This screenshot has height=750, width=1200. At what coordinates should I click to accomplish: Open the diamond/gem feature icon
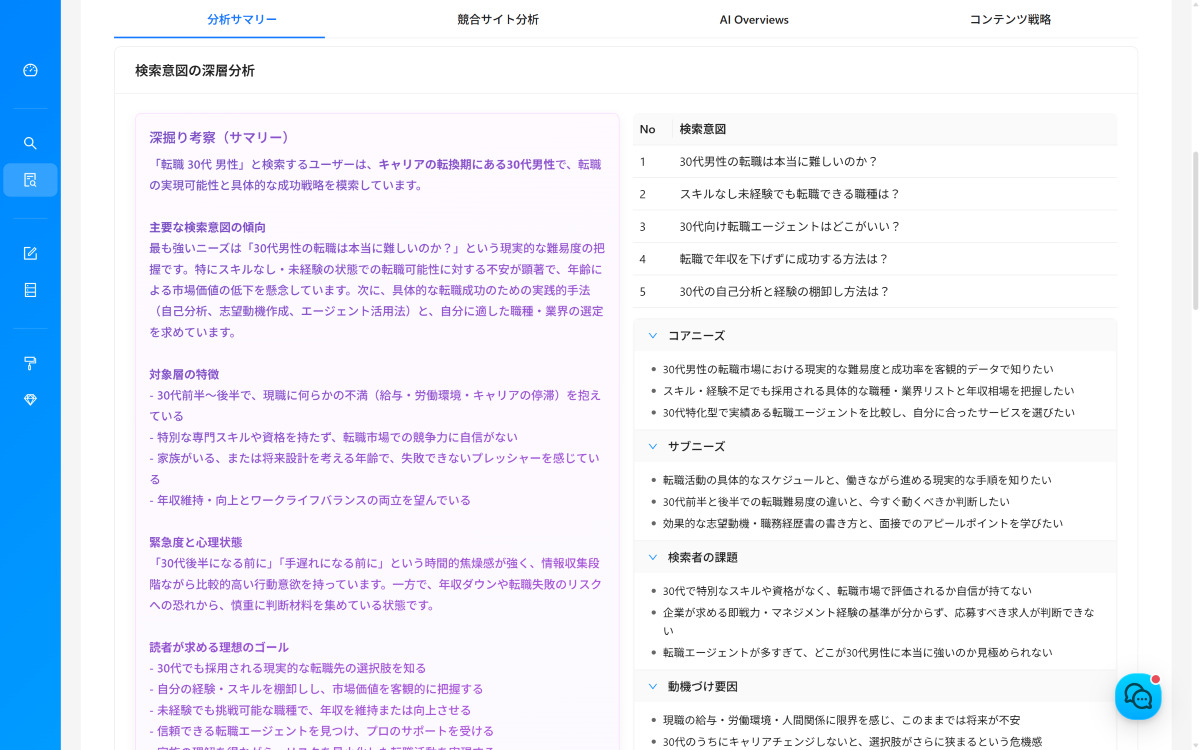30,399
